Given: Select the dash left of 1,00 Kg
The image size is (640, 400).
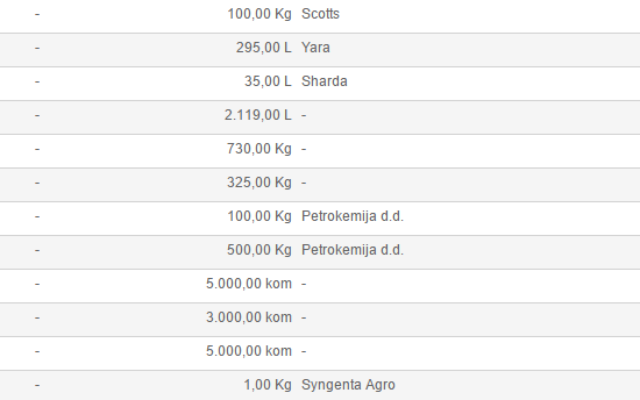Looking at the screenshot, I should pyautogui.click(x=38, y=385).
